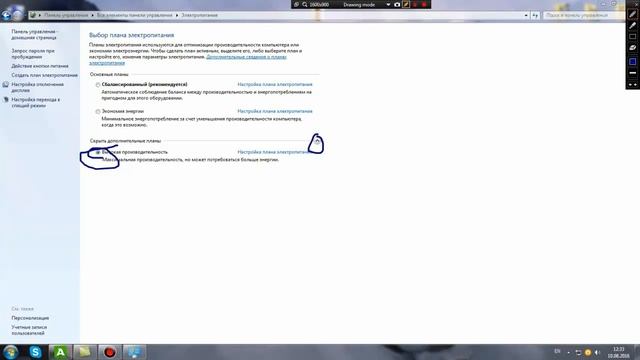The height and width of the screenshot is (360, 640).
Task: Select the eraser tool in drawing panel
Action: pyautogui.click(x=633, y=48)
